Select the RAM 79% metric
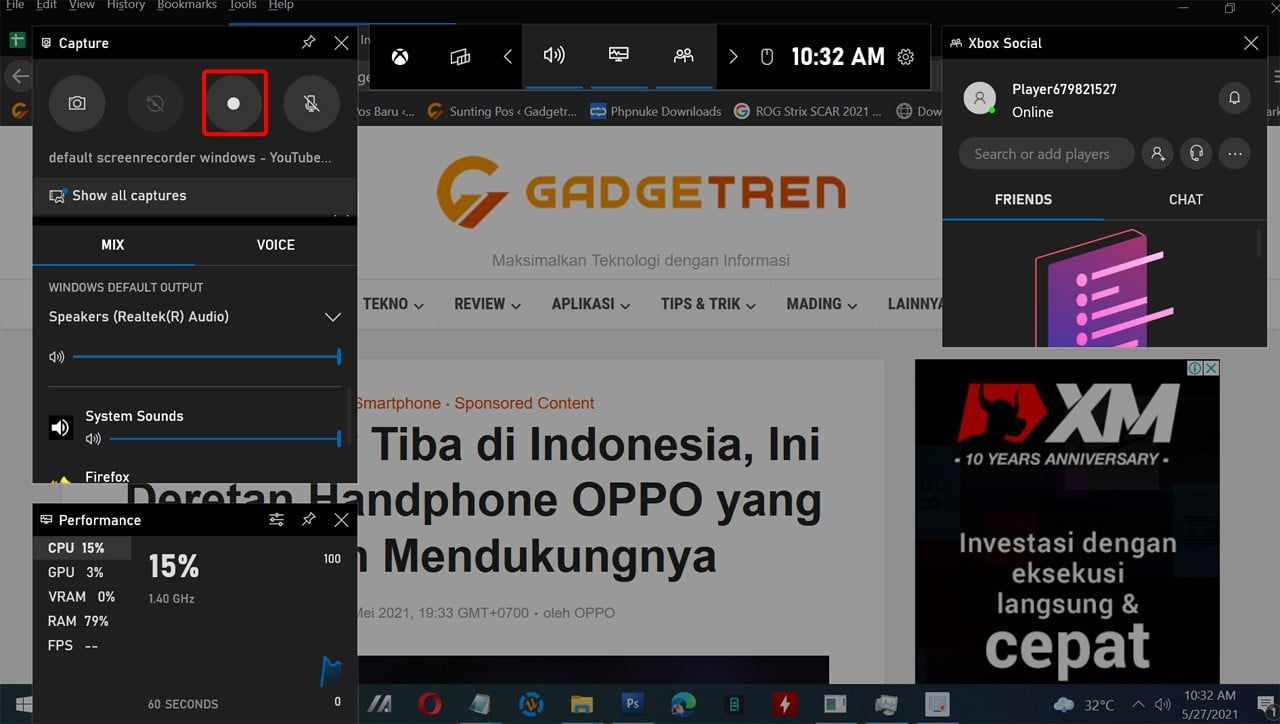Image resolution: width=1280 pixels, height=724 pixels. 78,621
